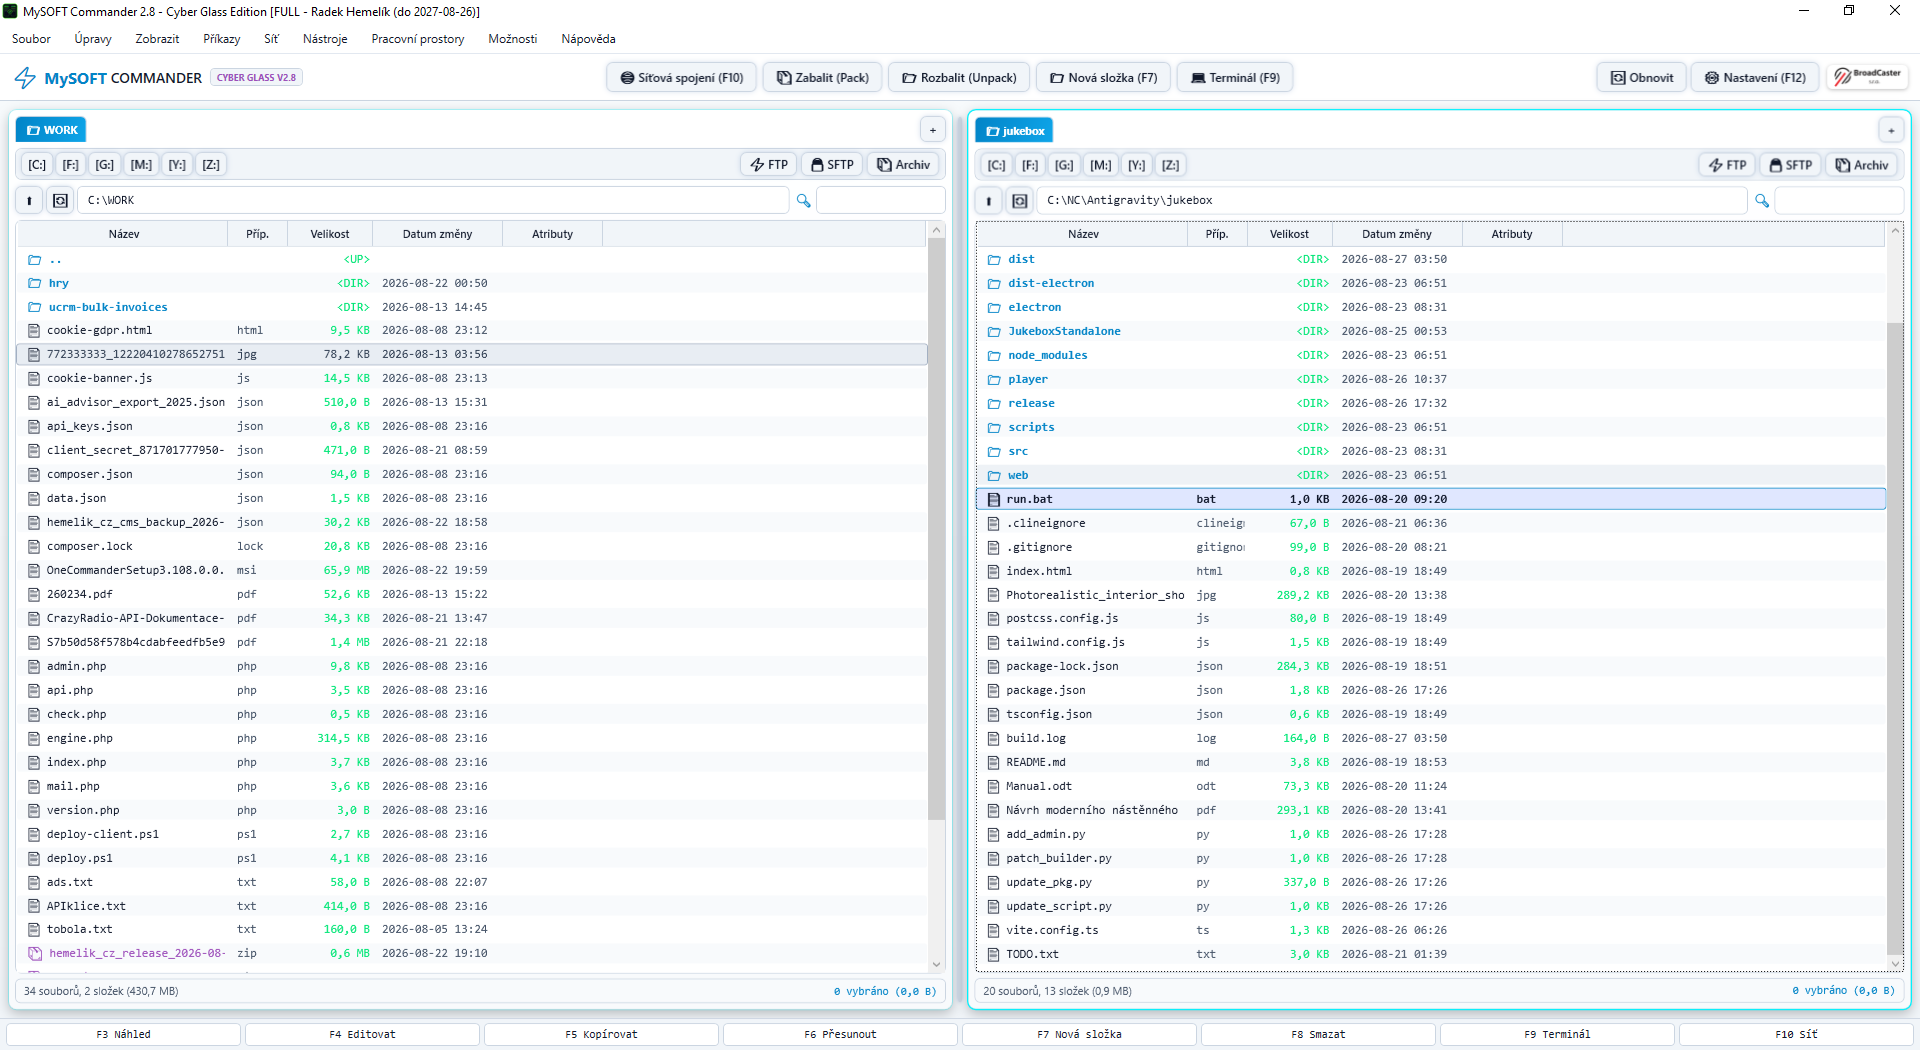Select file package-lock.json
This screenshot has height=1050, width=1920.
[1431, 667]
